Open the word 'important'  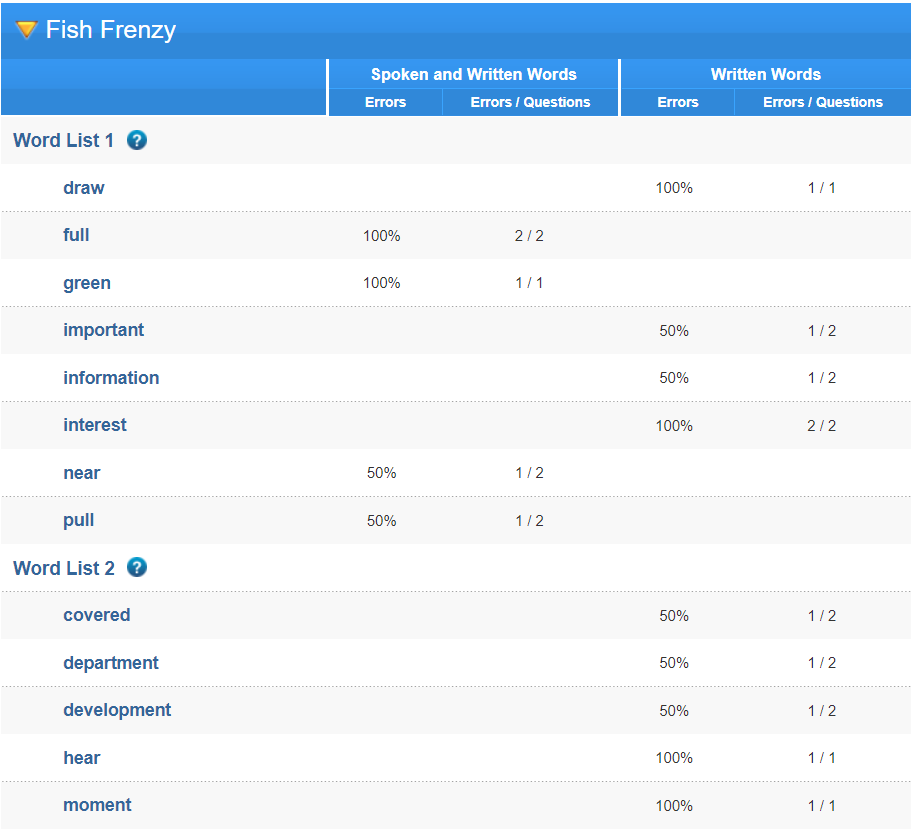(104, 330)
